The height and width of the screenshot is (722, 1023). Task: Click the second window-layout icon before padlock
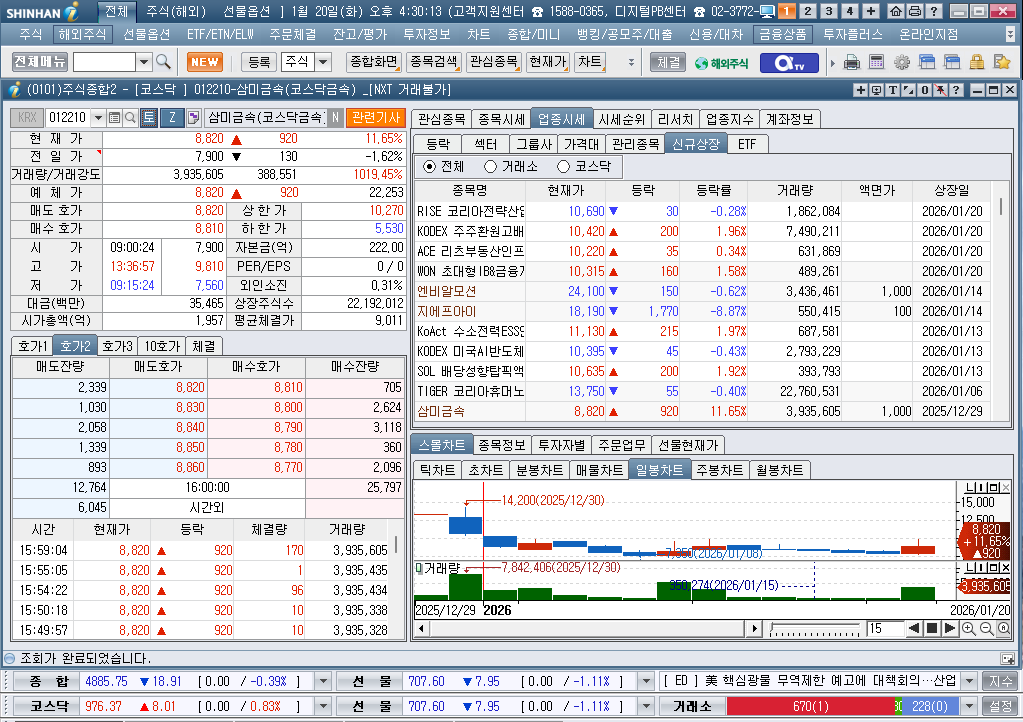click(952, 63)
